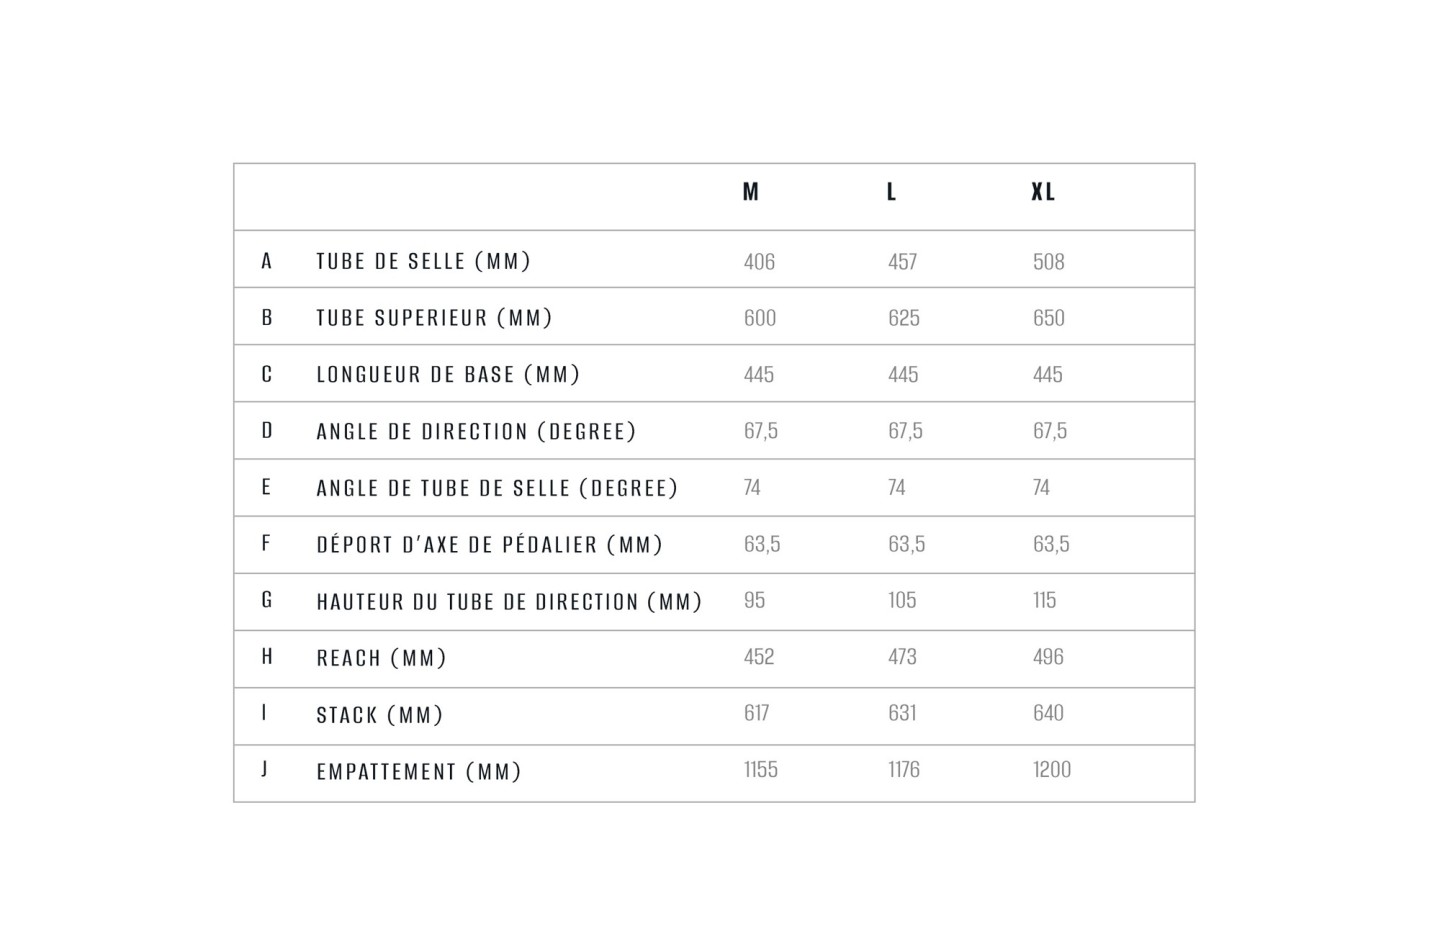Image resolution: width=1440 pixels, height=948 pixels.
Task: Click the 406 seat tube value
Action: pos(759,262)
